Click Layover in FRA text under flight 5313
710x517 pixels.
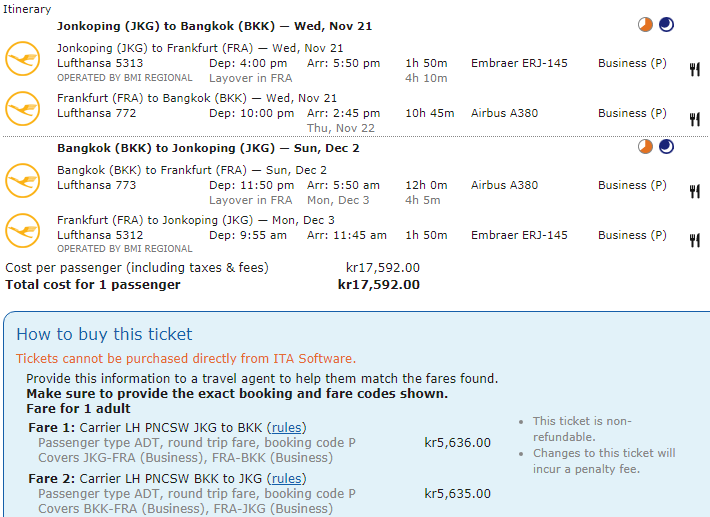tap(251, 78)
